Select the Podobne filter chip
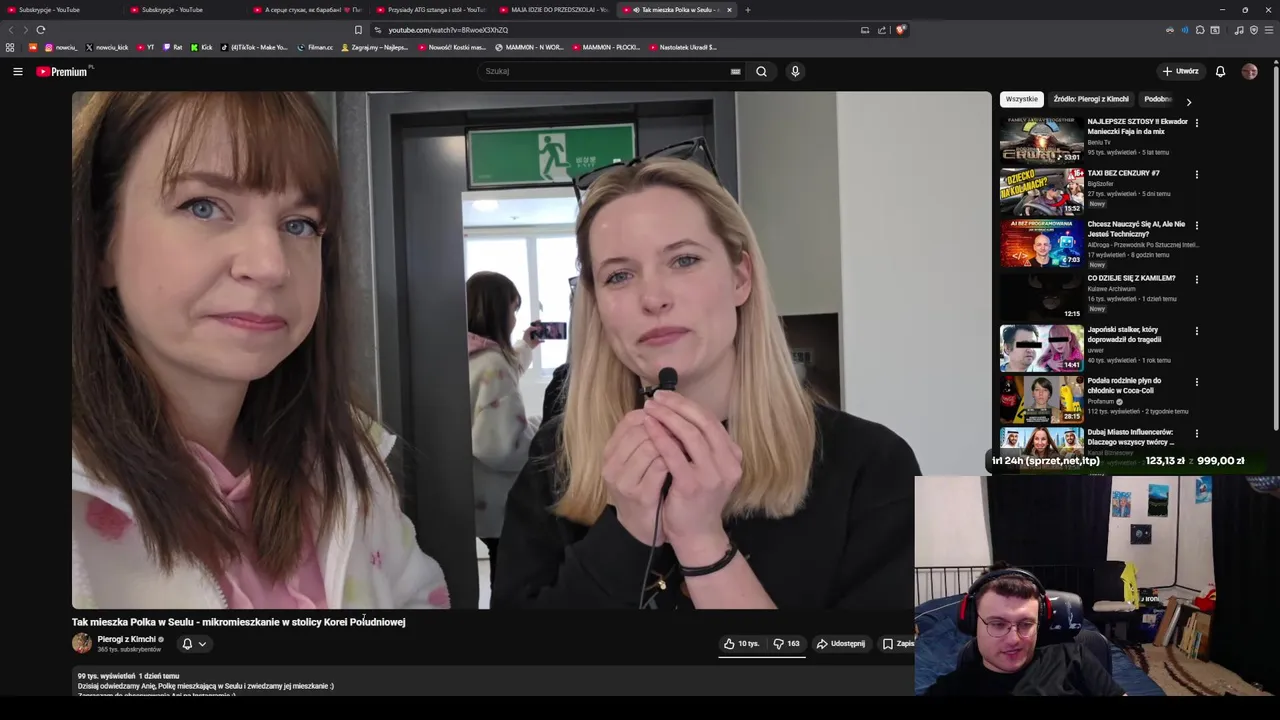Image resolution: width=1280 pixels, height=720 pixels. pos(1158,99)
